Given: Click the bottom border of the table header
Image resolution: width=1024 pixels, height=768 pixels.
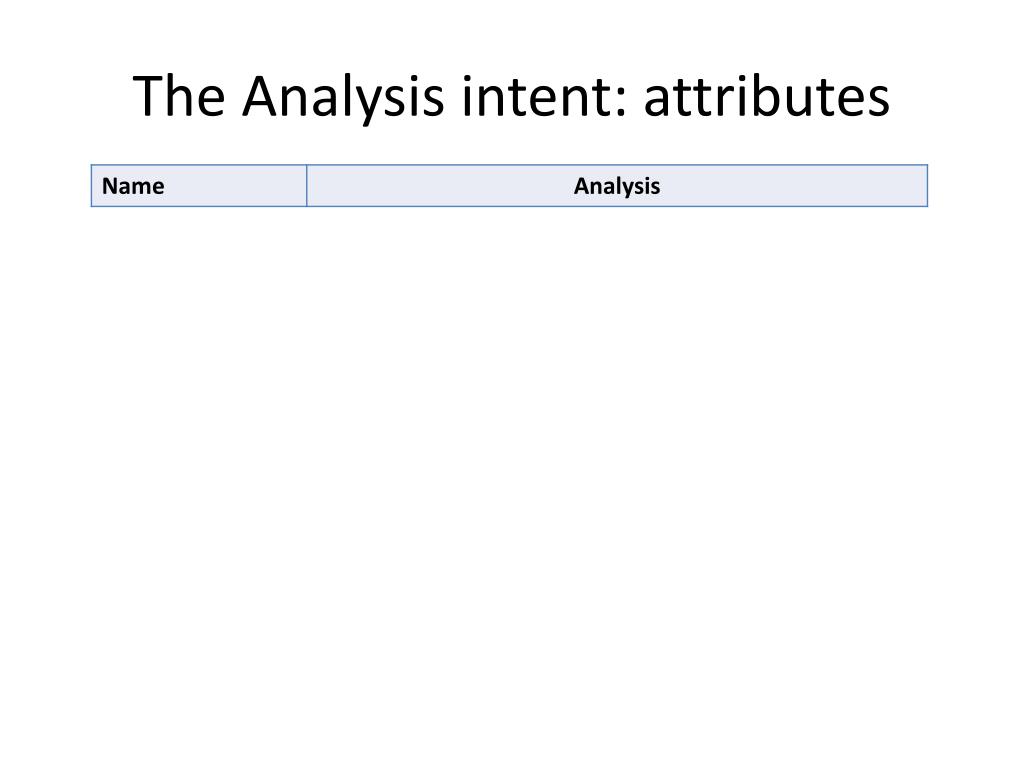Looking at the screenshot, I should point(509,206).
